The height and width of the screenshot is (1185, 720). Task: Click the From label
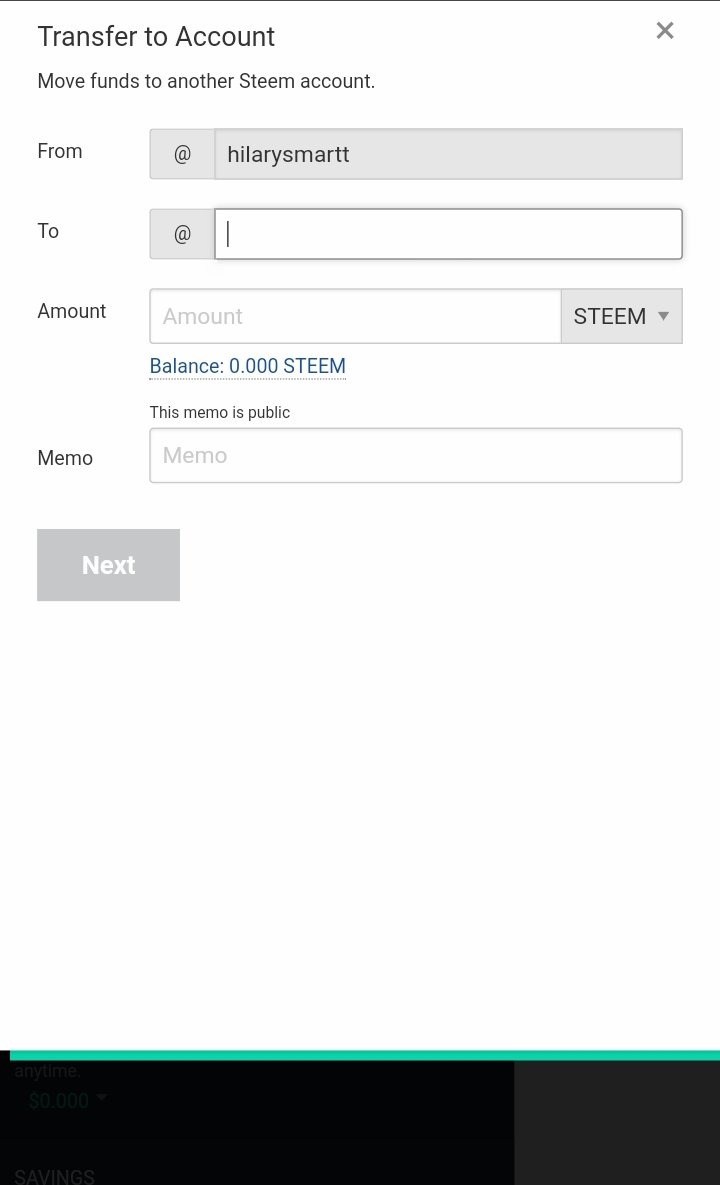[60, 151]
